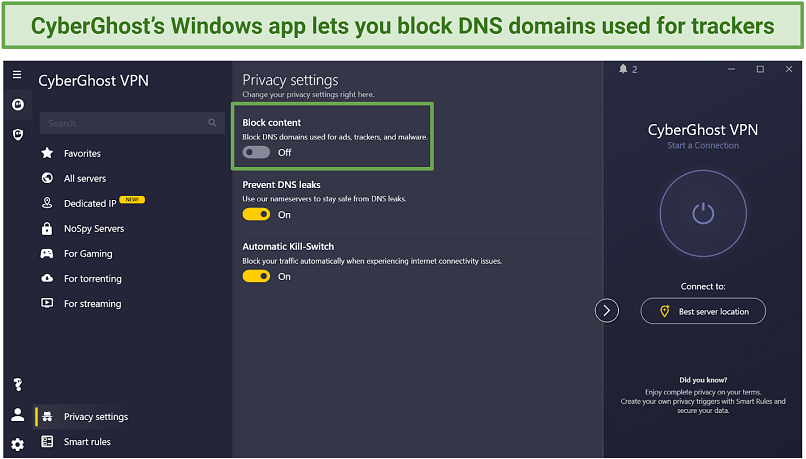This screenshot has height=459, width=806.
Task: Click the Did you know? tip heading
Action: point(703,380)
